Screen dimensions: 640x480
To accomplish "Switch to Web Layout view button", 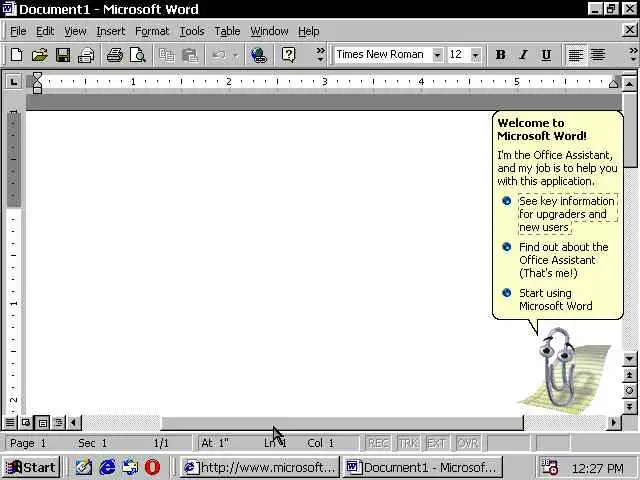I will pyautogui.click(x=26, y=423).
